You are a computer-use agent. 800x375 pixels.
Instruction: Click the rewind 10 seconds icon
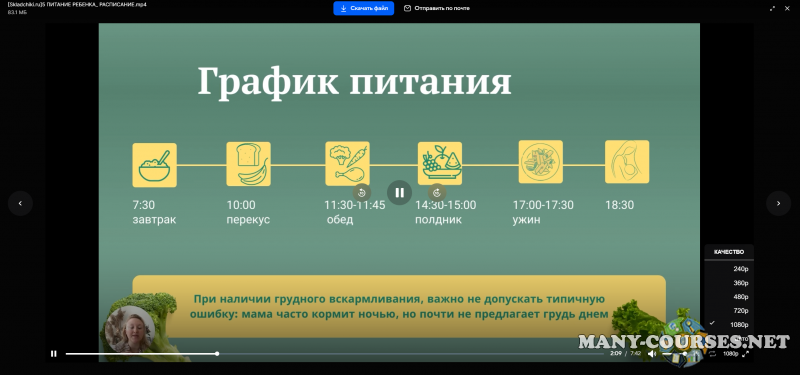coord(362,192)
